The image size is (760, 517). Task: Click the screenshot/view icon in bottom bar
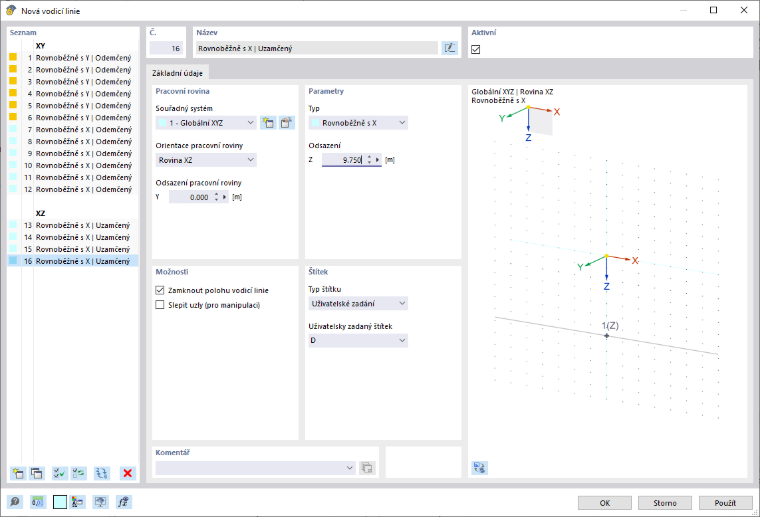click(100, 502)
